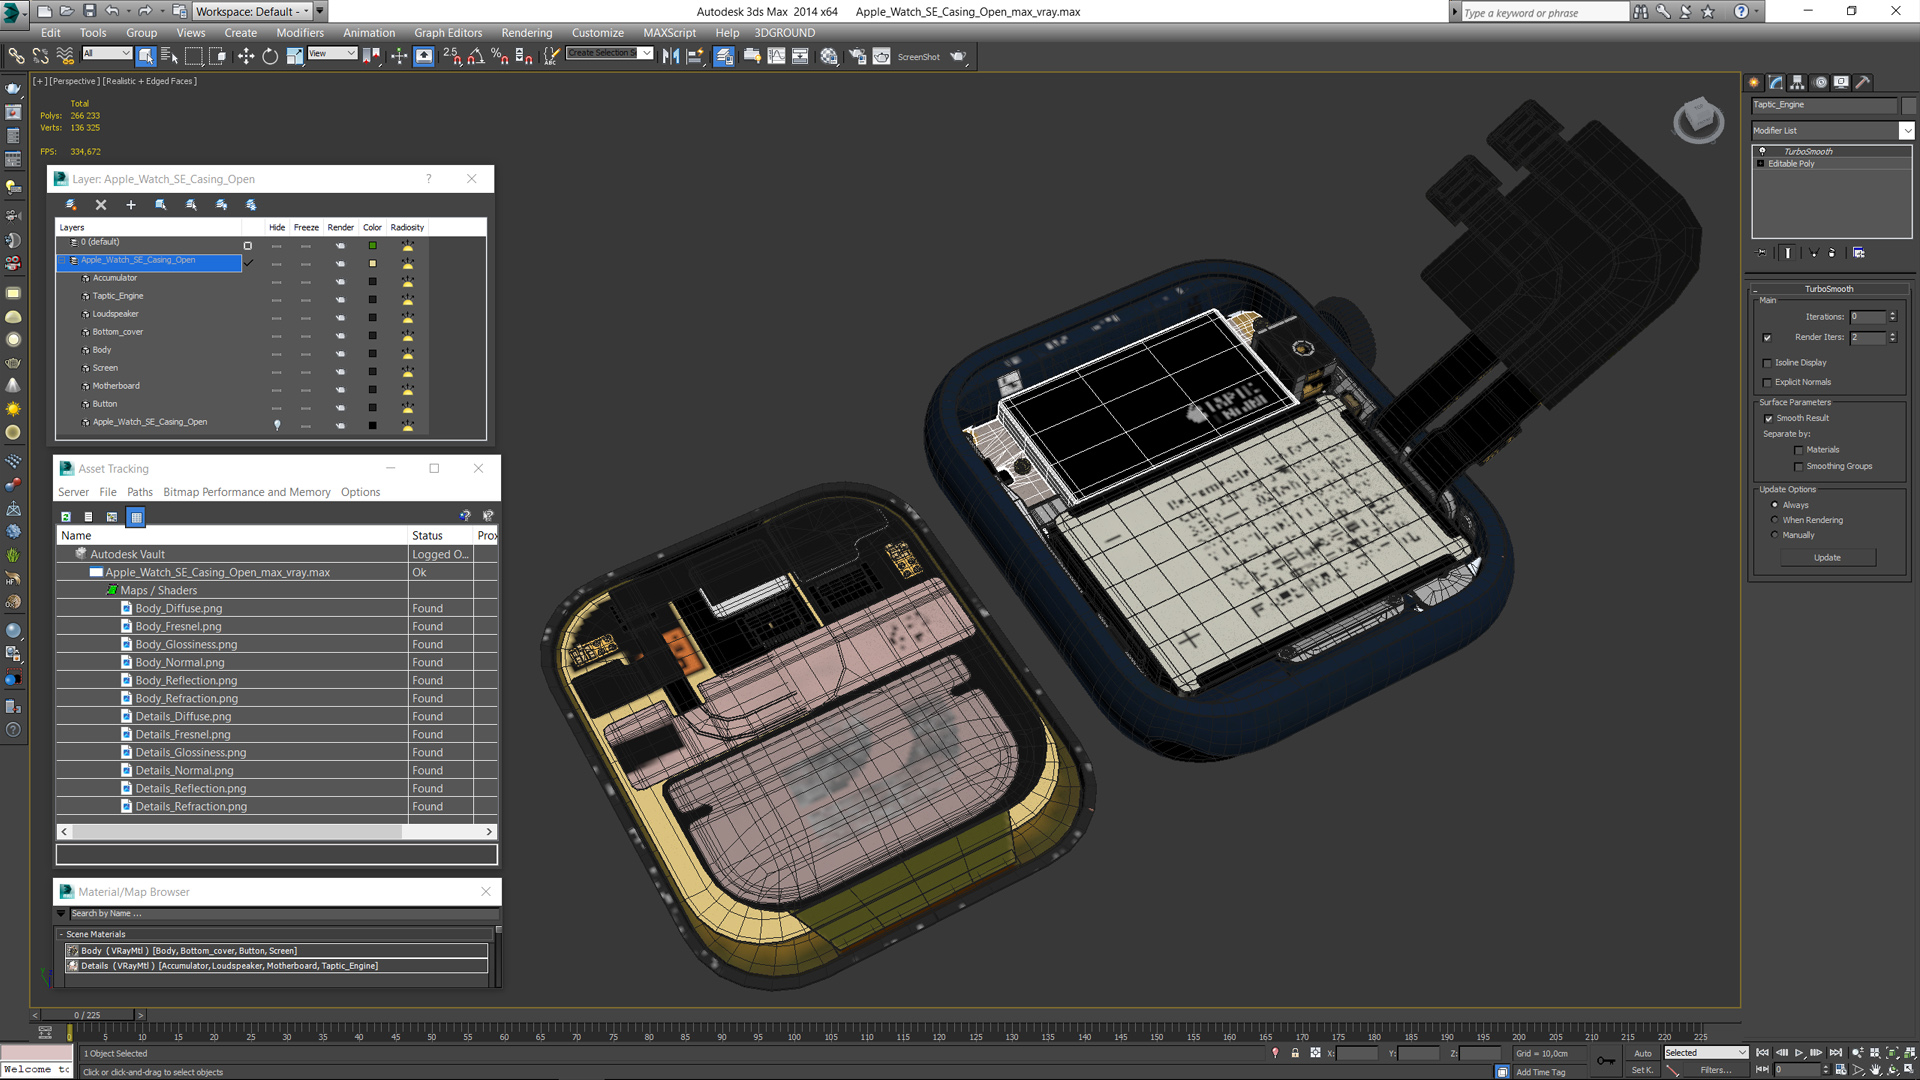Click Delete layer icon in Layer dialog
Image resolution: width=1920 pixels, height=1080 pixels.
(101, 205)
